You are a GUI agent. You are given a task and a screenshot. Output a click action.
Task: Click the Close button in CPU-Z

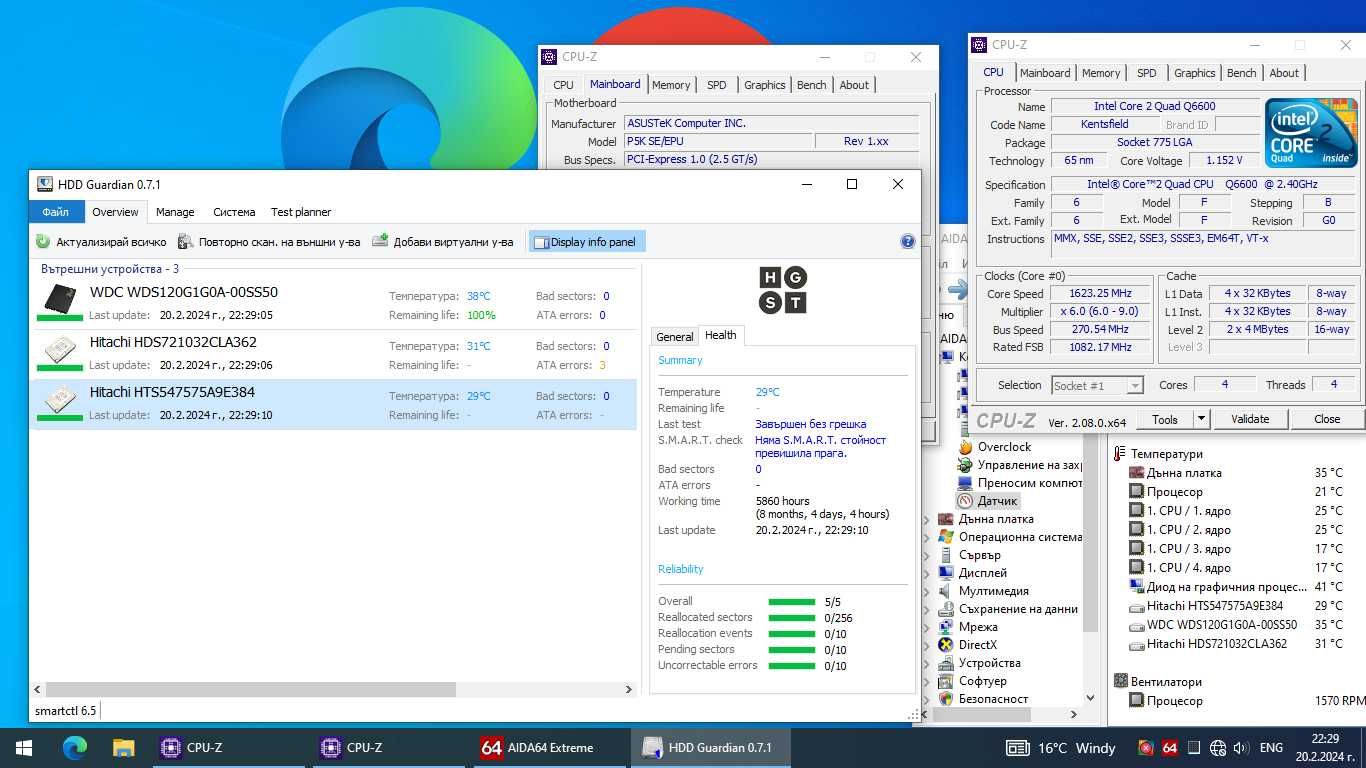pos(1327,419)
